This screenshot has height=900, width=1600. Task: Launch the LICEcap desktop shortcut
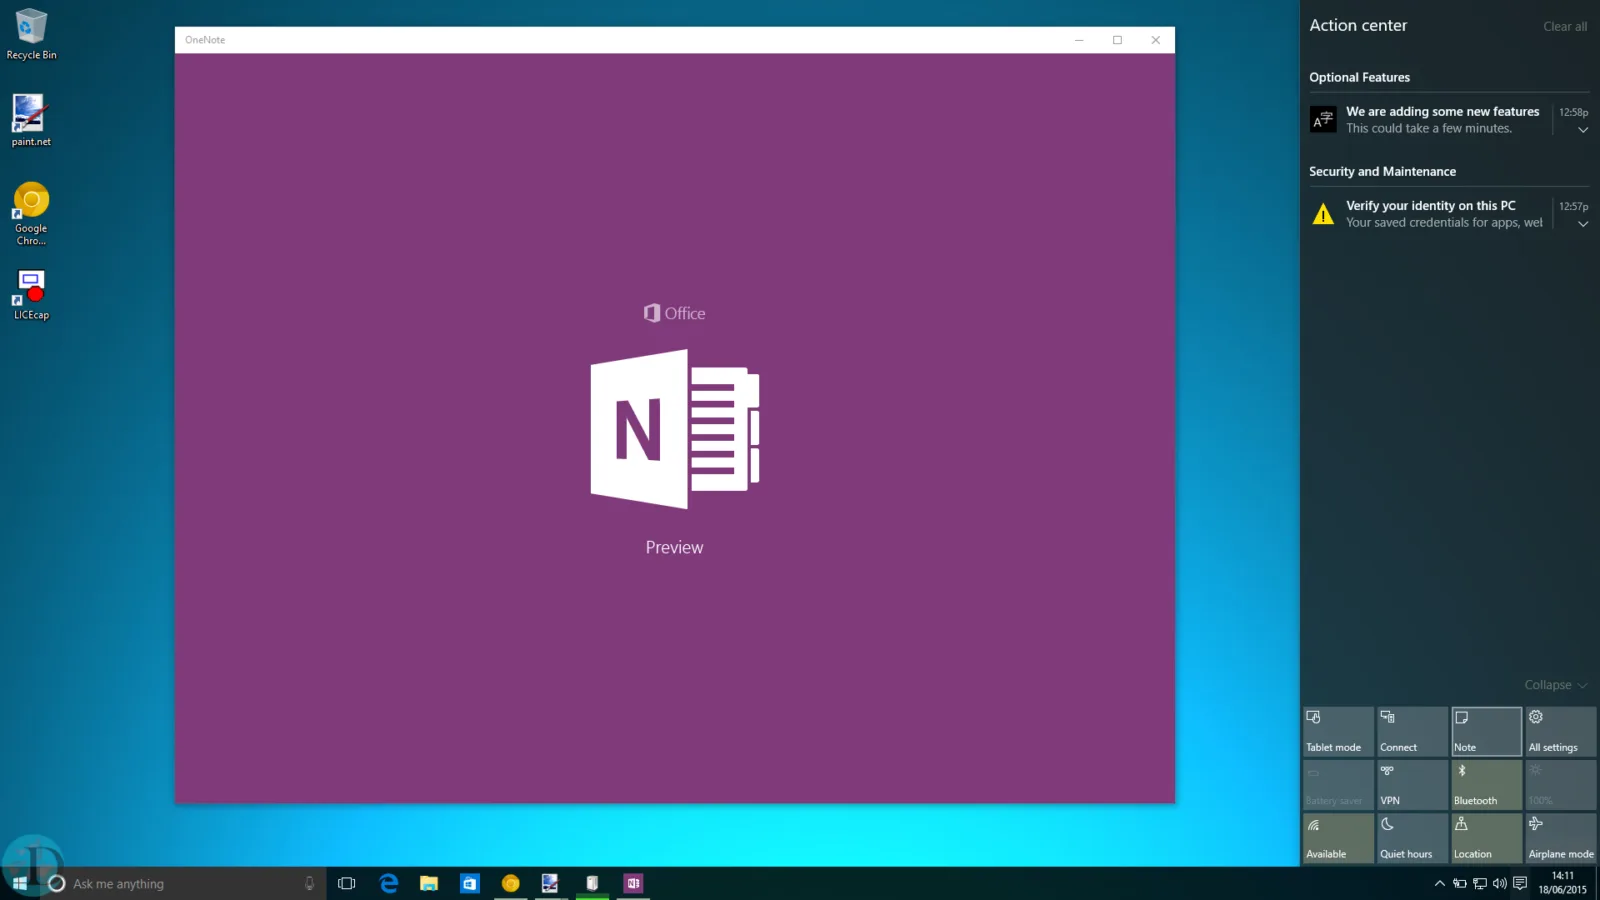pos(31,294)
